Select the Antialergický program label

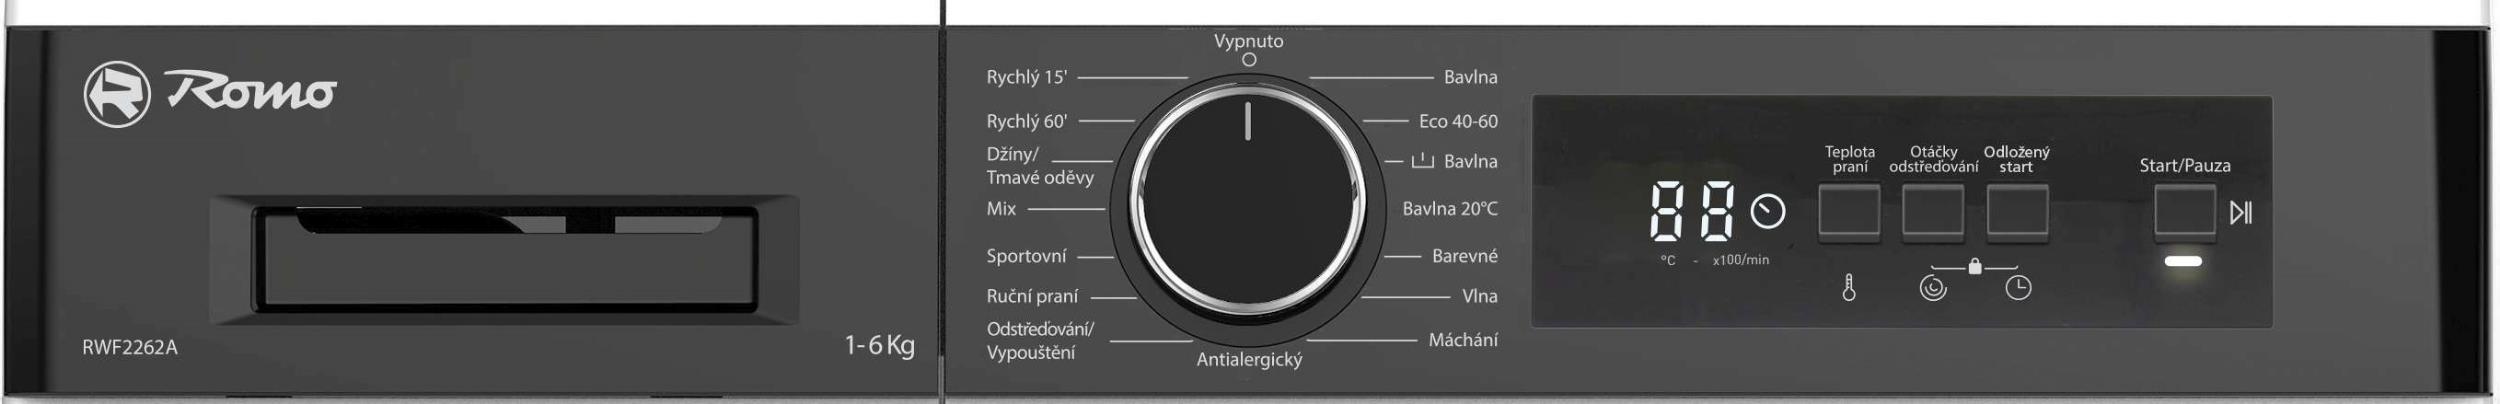[x=1249, y=360]
